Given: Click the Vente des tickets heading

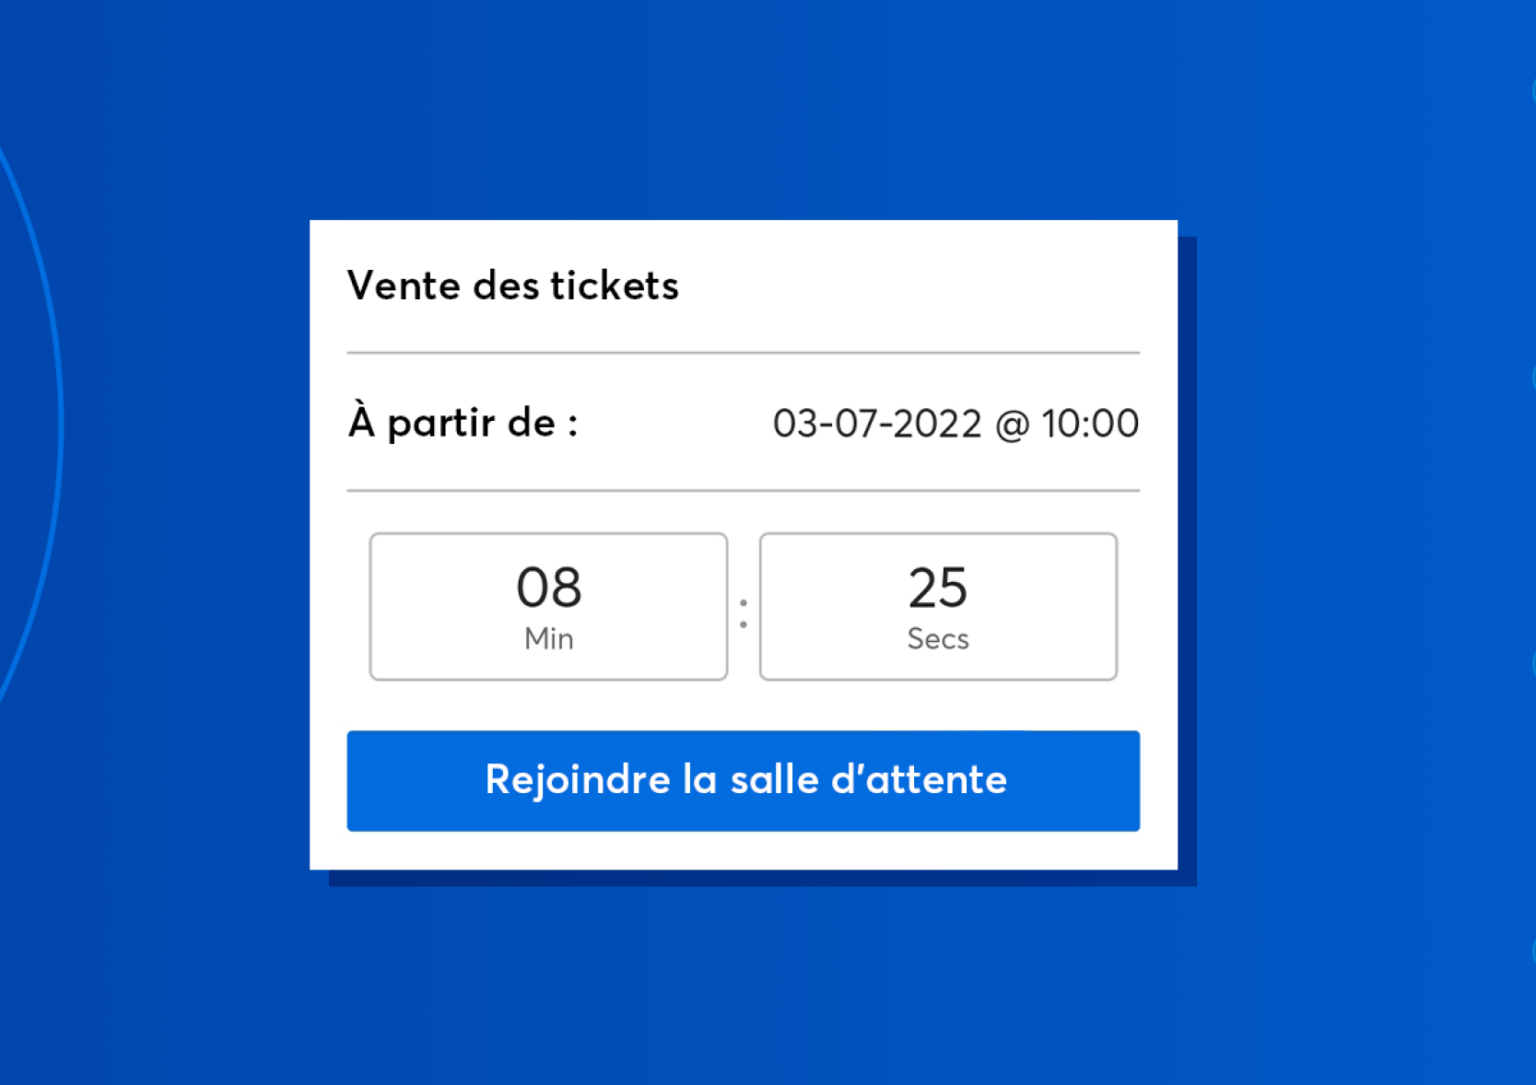Looking at the screenshot, I should (512, 286).
